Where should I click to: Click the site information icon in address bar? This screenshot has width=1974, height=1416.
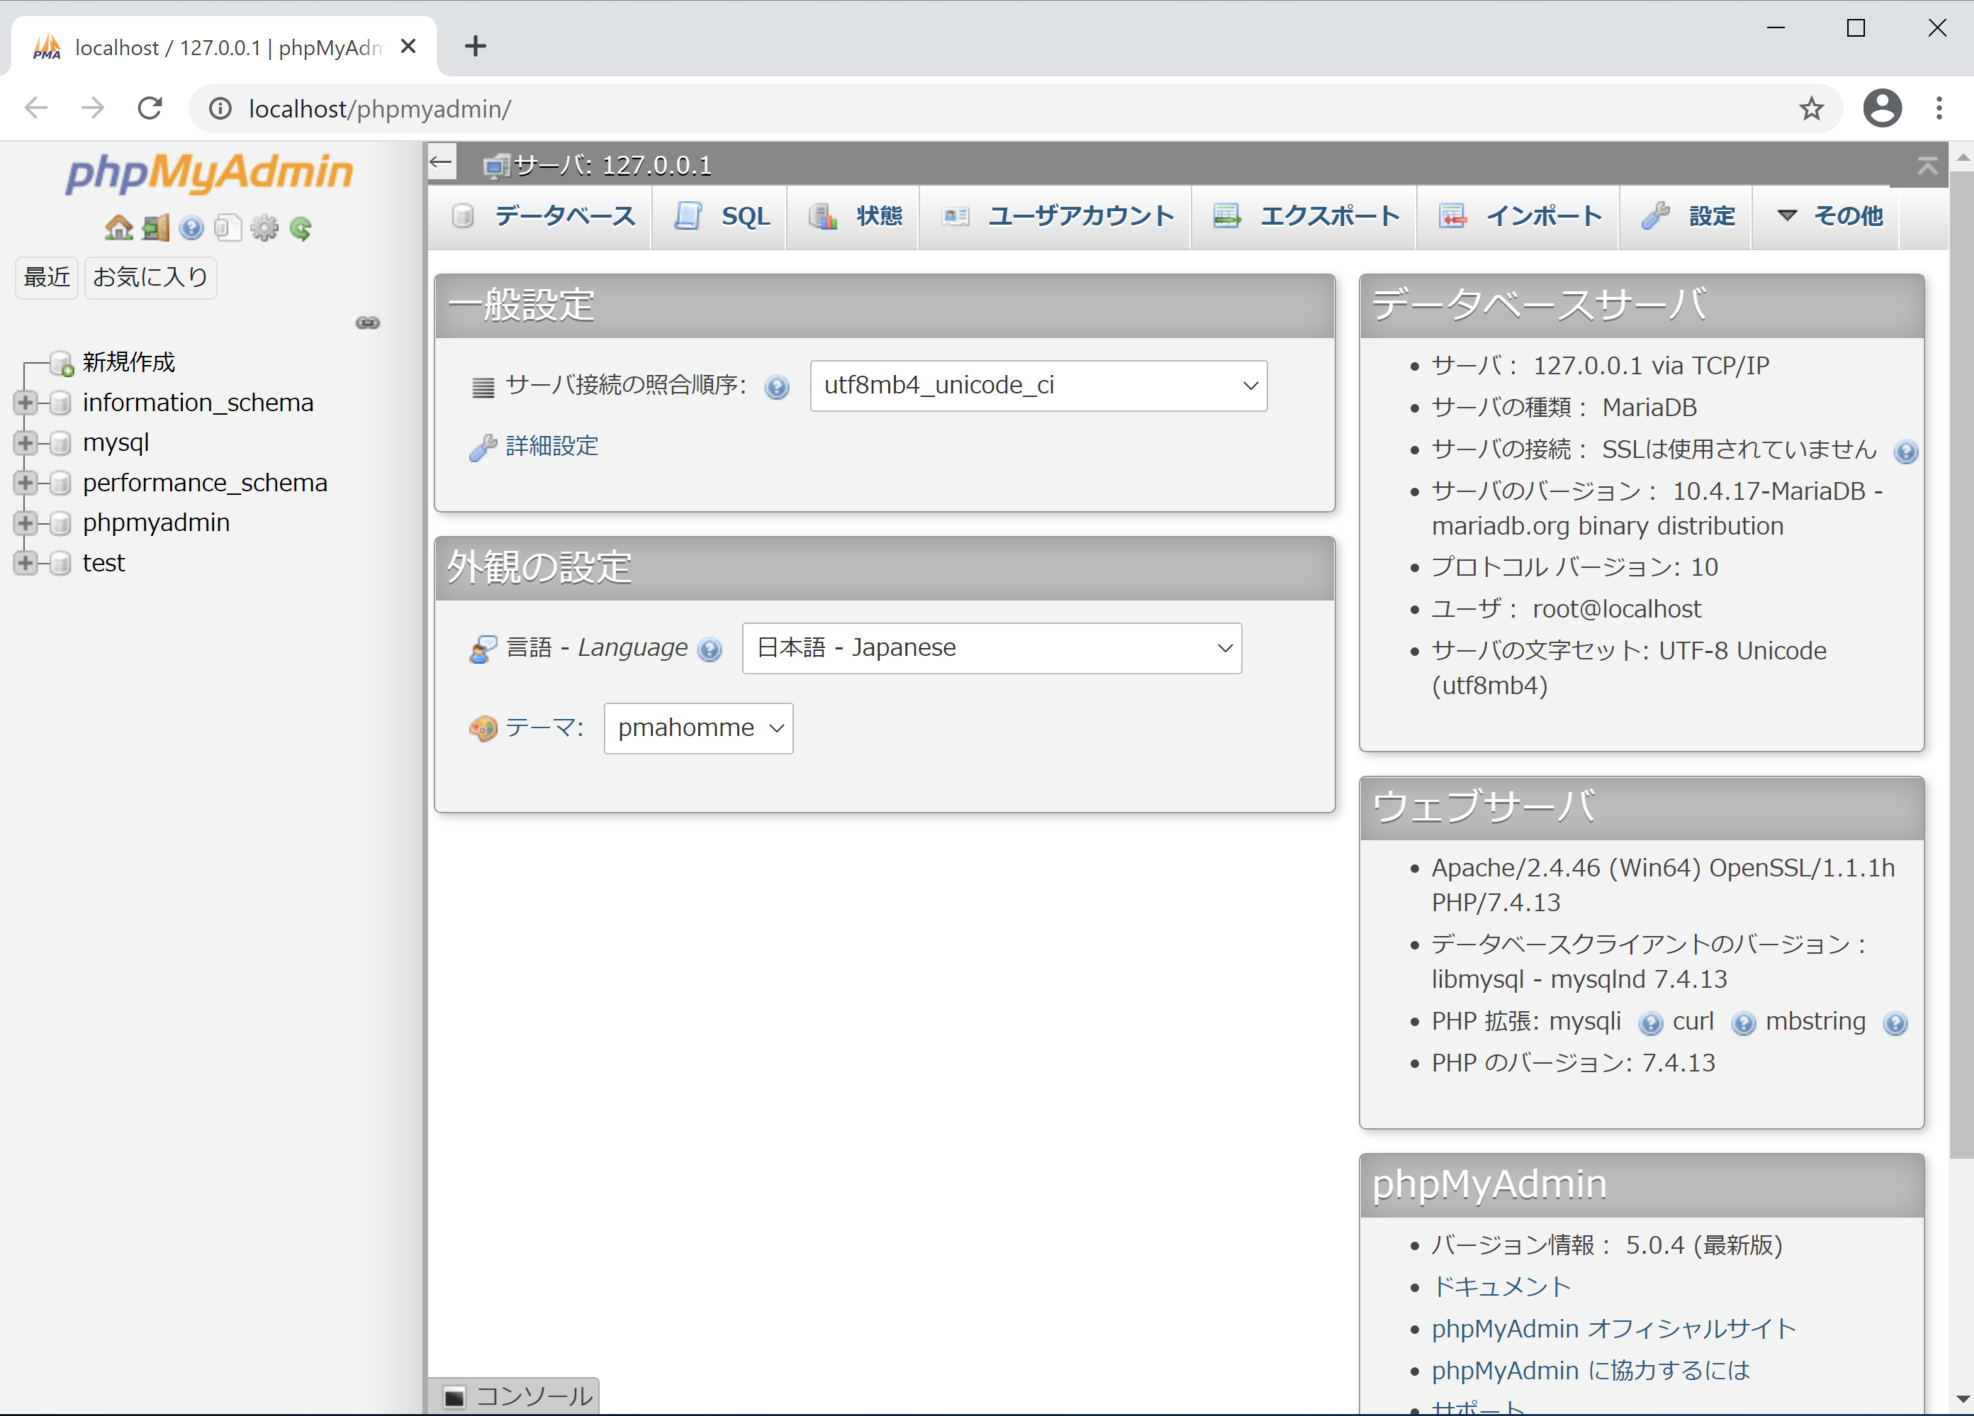(220, 108)
